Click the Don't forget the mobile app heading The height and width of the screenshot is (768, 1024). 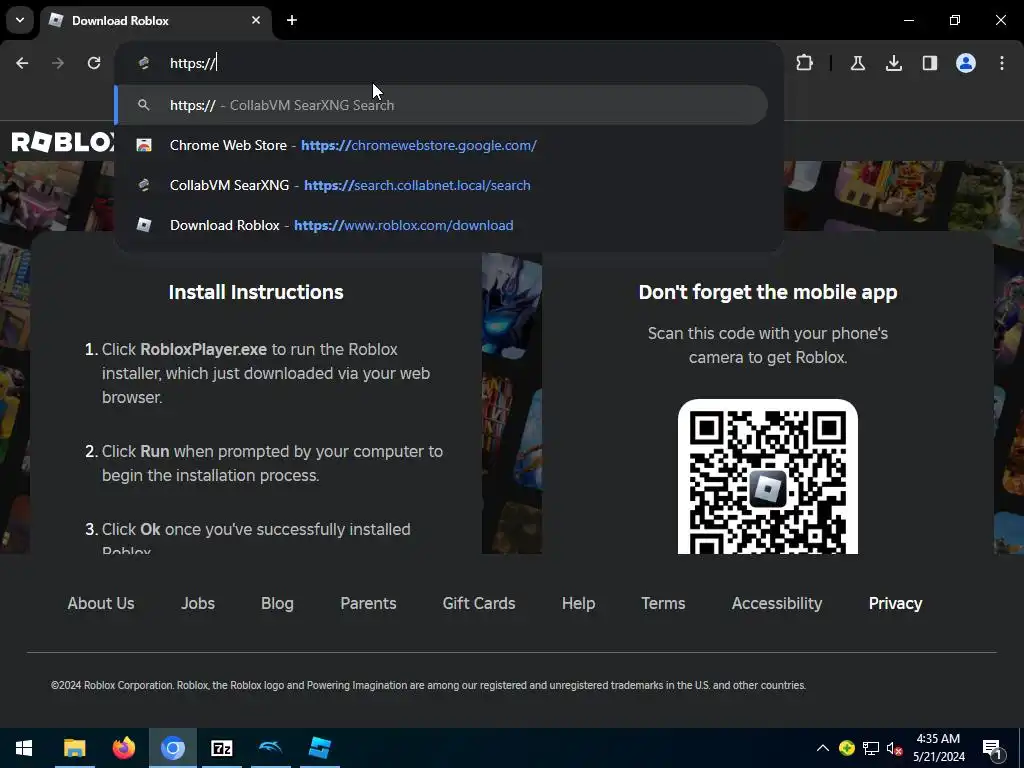coord(768,292)
